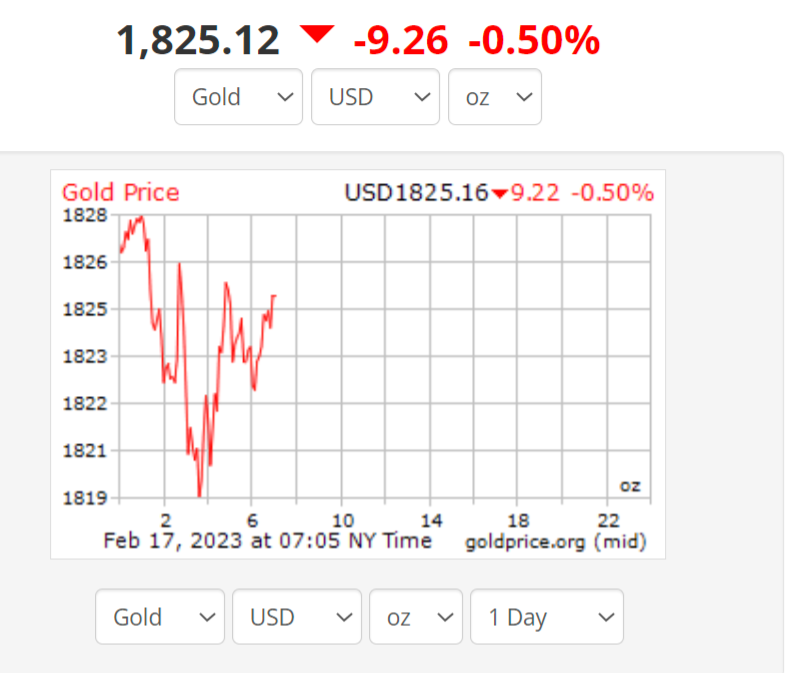This screenshot has height=673, width=787.
Task: Click the USD1825.16 value in chart header
Action: tap(416, 192)
